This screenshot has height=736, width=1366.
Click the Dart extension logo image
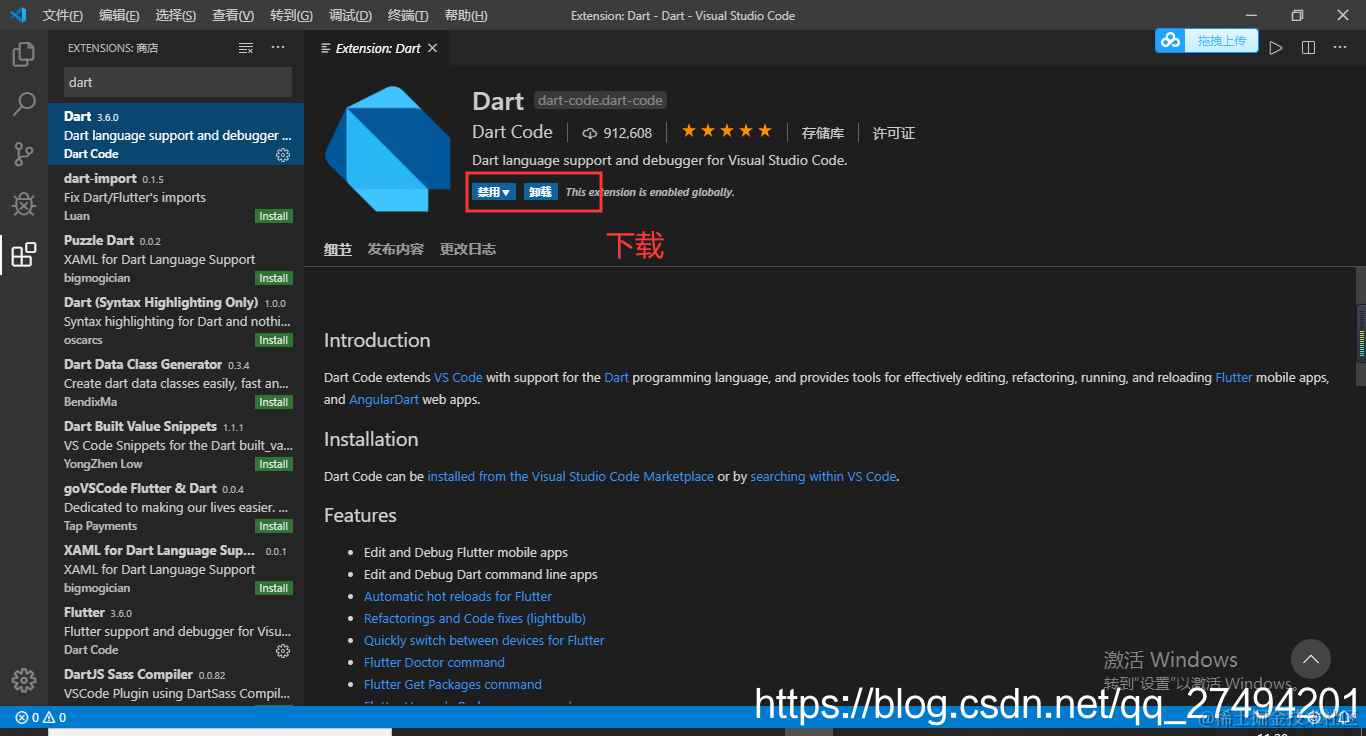[x=388, y=149]
